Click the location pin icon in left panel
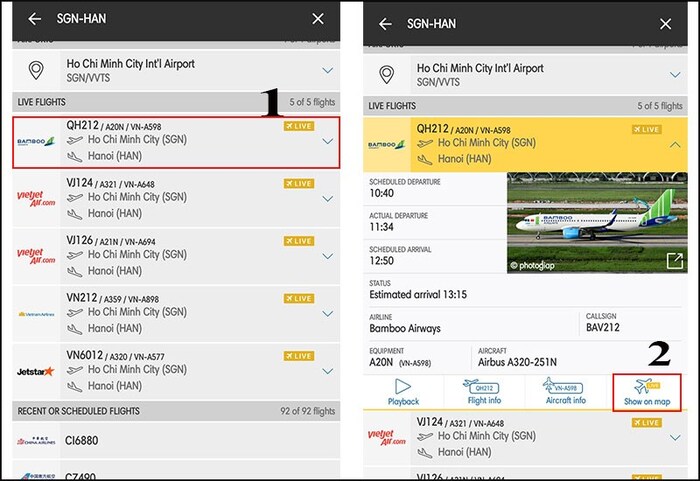 [36, 70]
